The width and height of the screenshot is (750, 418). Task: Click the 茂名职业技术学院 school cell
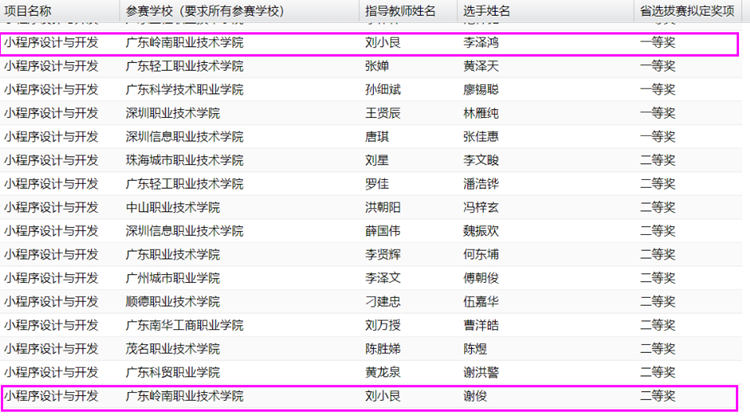pyautogui.click(x=172, y=348)
